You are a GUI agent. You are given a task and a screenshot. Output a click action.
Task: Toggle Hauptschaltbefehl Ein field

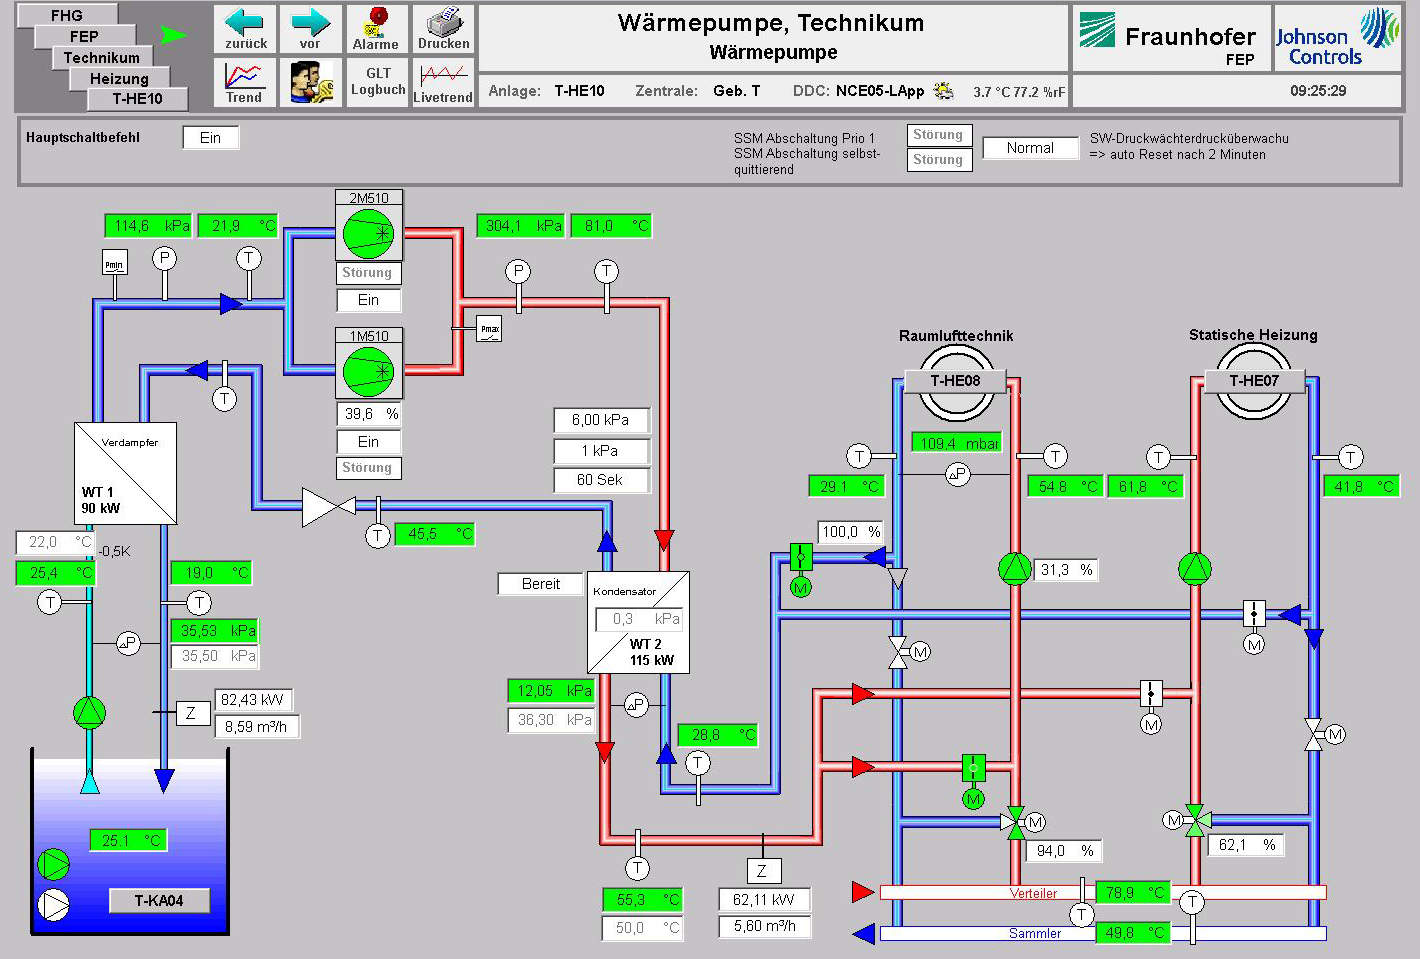click(x=210, y=138)
